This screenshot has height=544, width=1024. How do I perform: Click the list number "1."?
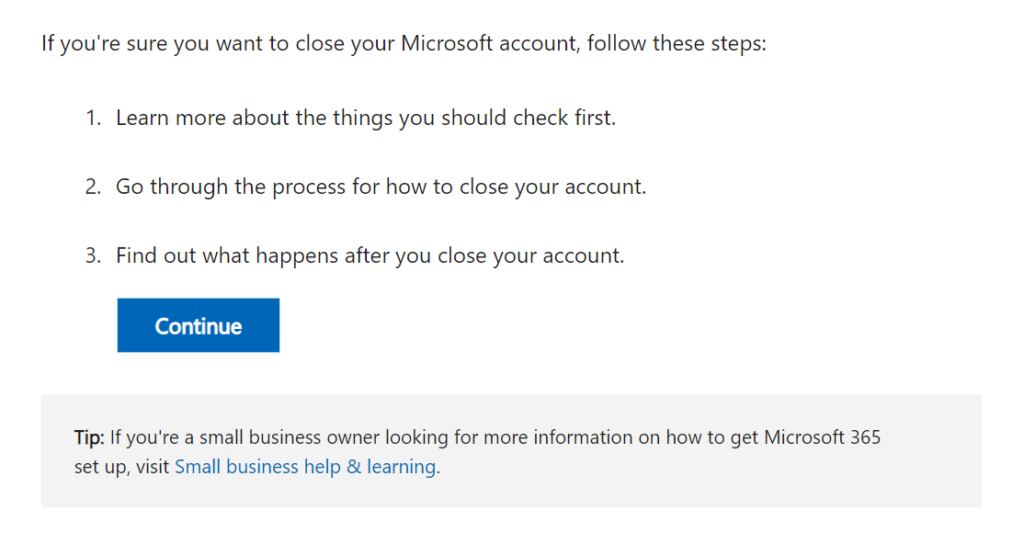click(x=93, y=118)
